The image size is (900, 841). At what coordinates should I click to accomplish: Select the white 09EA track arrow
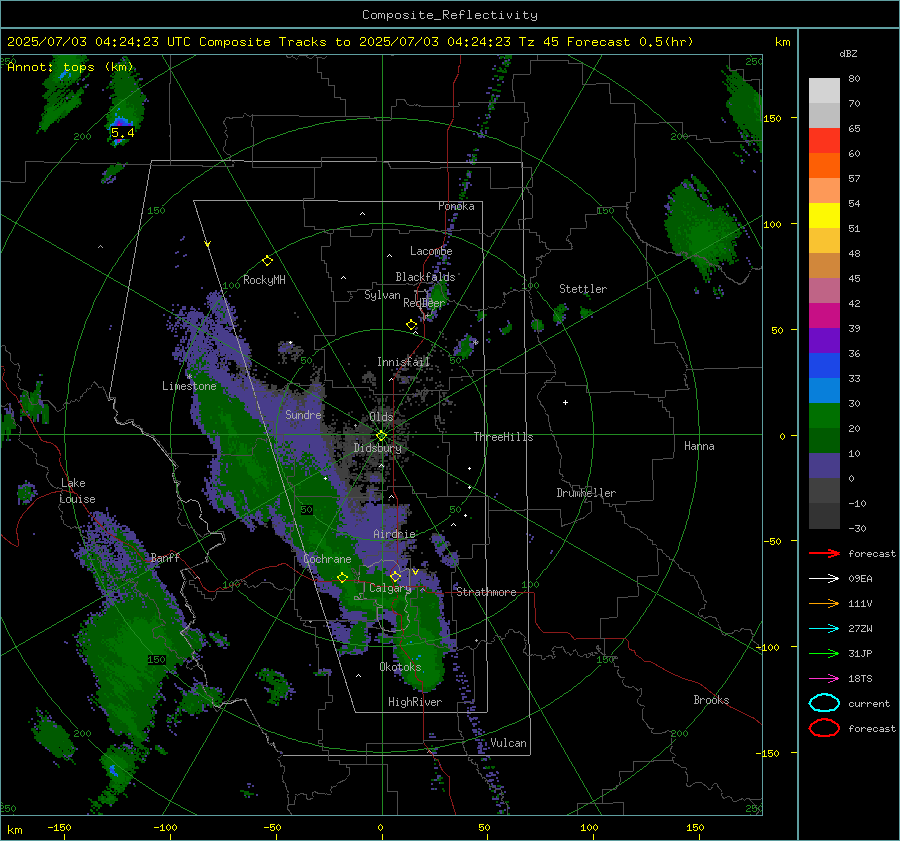tap(824, 579)
